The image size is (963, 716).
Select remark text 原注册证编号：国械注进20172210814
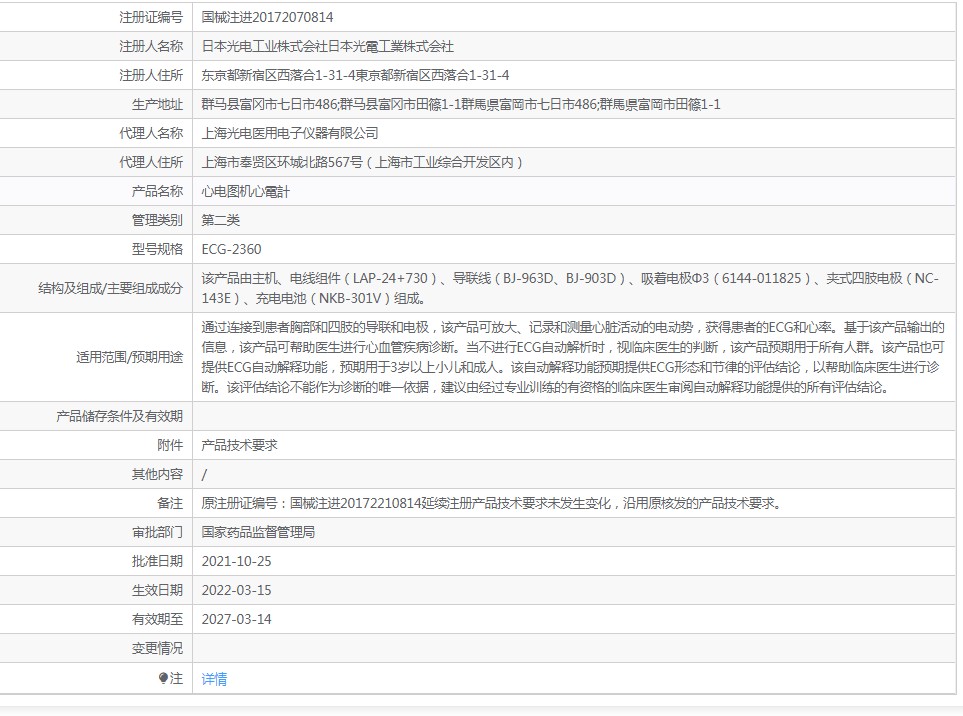click(x=311, y=504)
